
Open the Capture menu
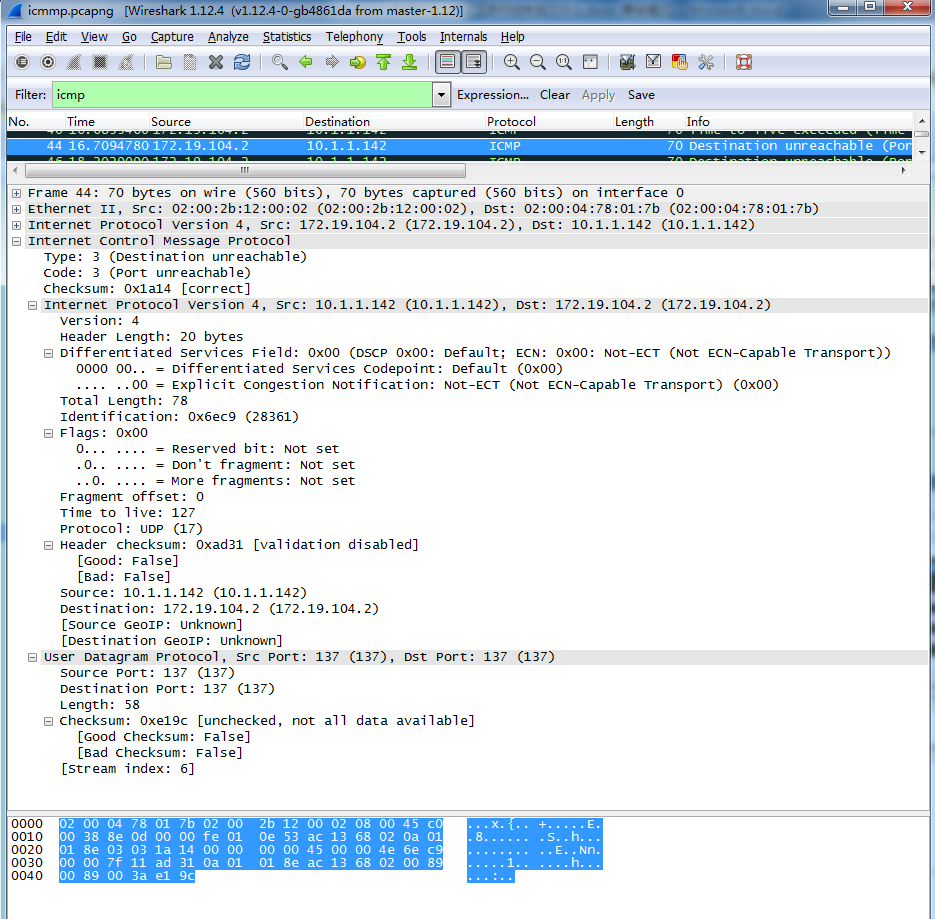click(x=172, y=37)
